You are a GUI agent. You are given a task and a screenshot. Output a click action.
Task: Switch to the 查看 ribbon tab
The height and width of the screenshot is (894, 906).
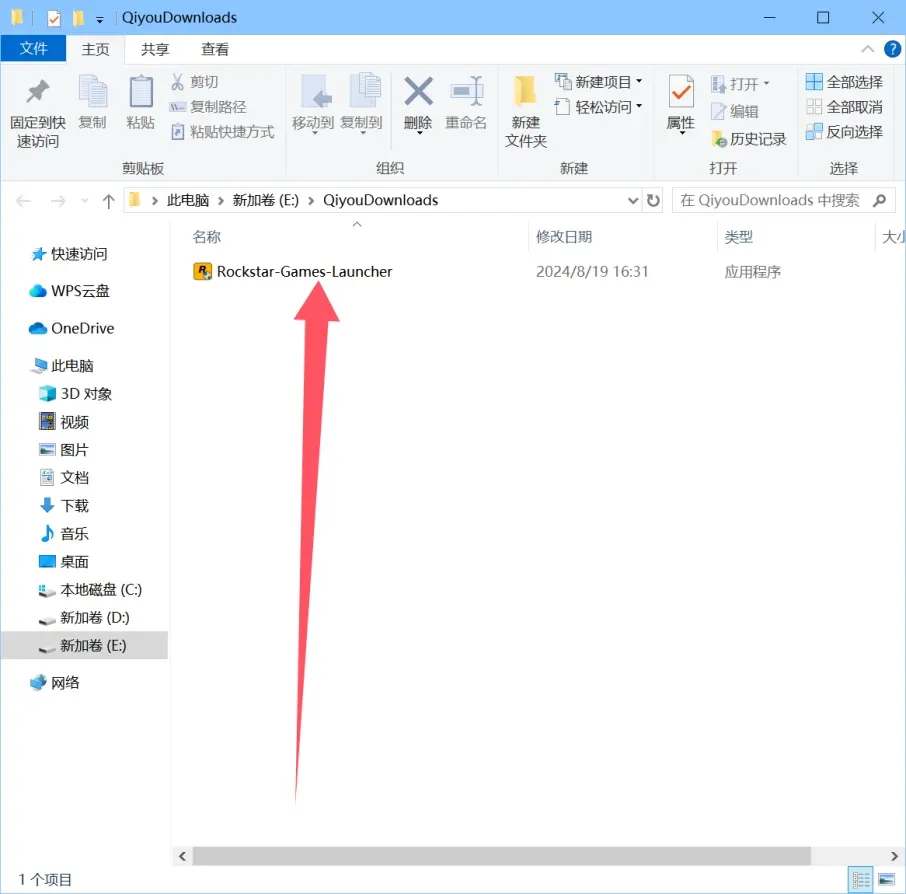point(215,49)
